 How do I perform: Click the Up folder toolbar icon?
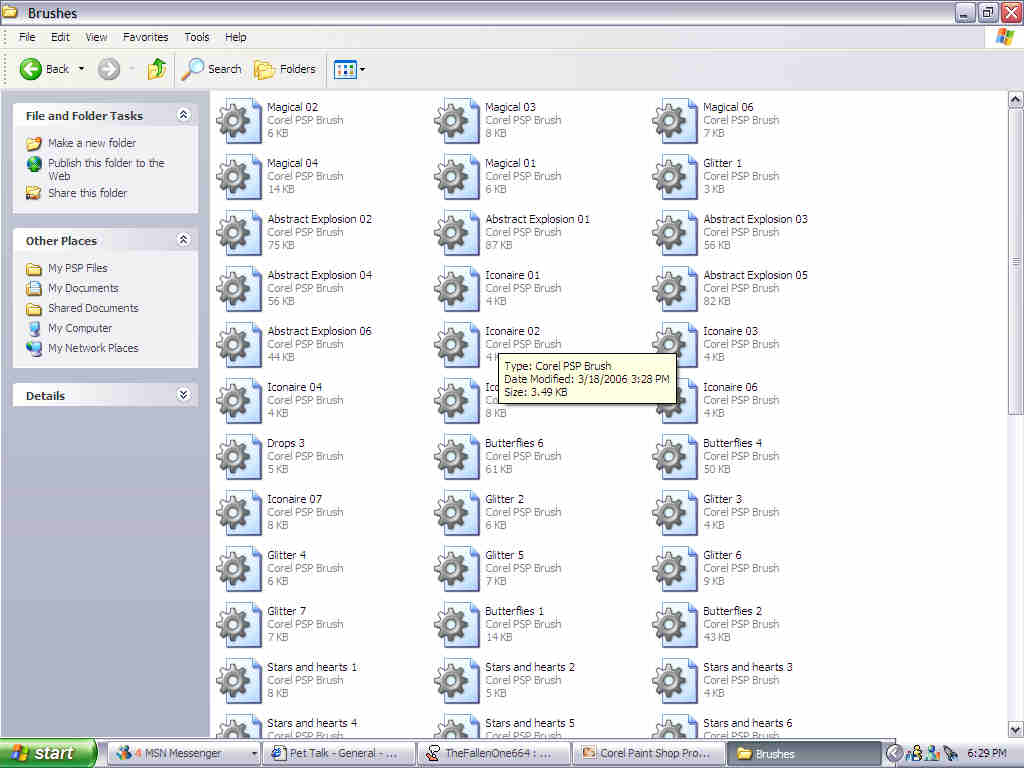point(157,69)
